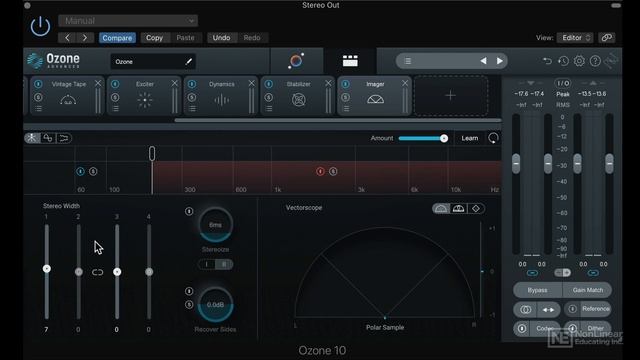Select Polar Sample vectorscope view
Image resolution: width=640 pixels, height=360 pixels.
(x=441, y=209)
